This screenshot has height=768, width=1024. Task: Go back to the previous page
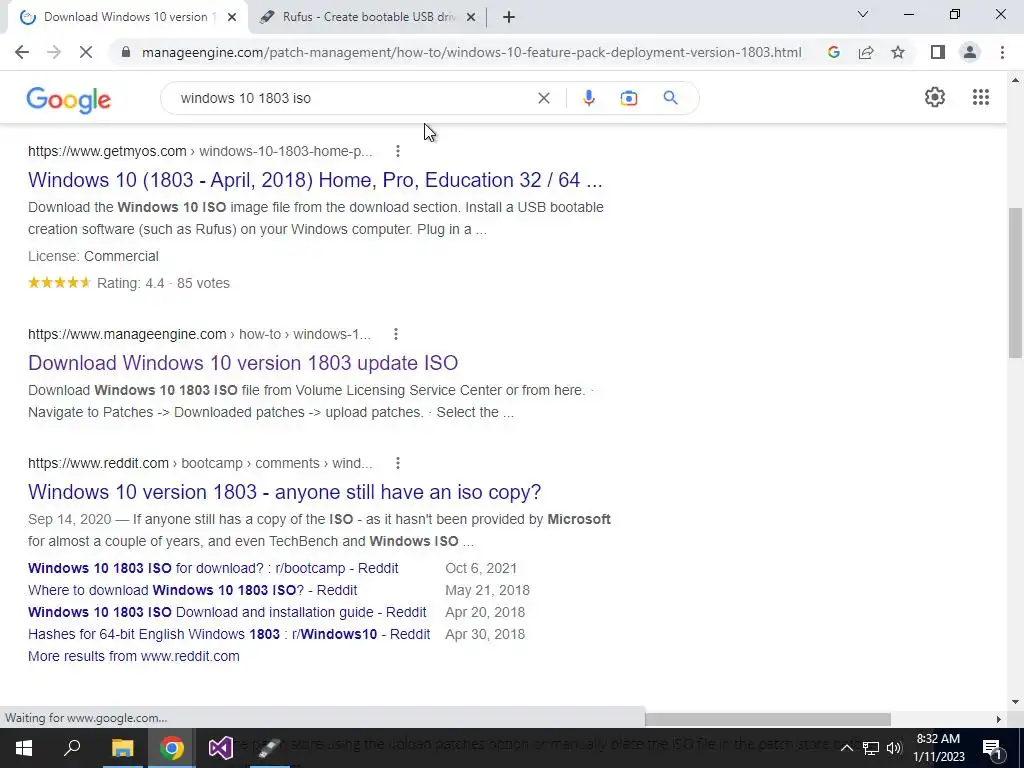[x=22, y=52]
